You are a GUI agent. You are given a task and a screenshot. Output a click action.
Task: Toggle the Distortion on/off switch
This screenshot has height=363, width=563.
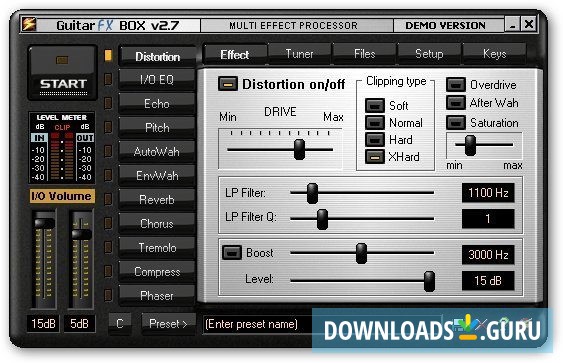click(228, 84)
